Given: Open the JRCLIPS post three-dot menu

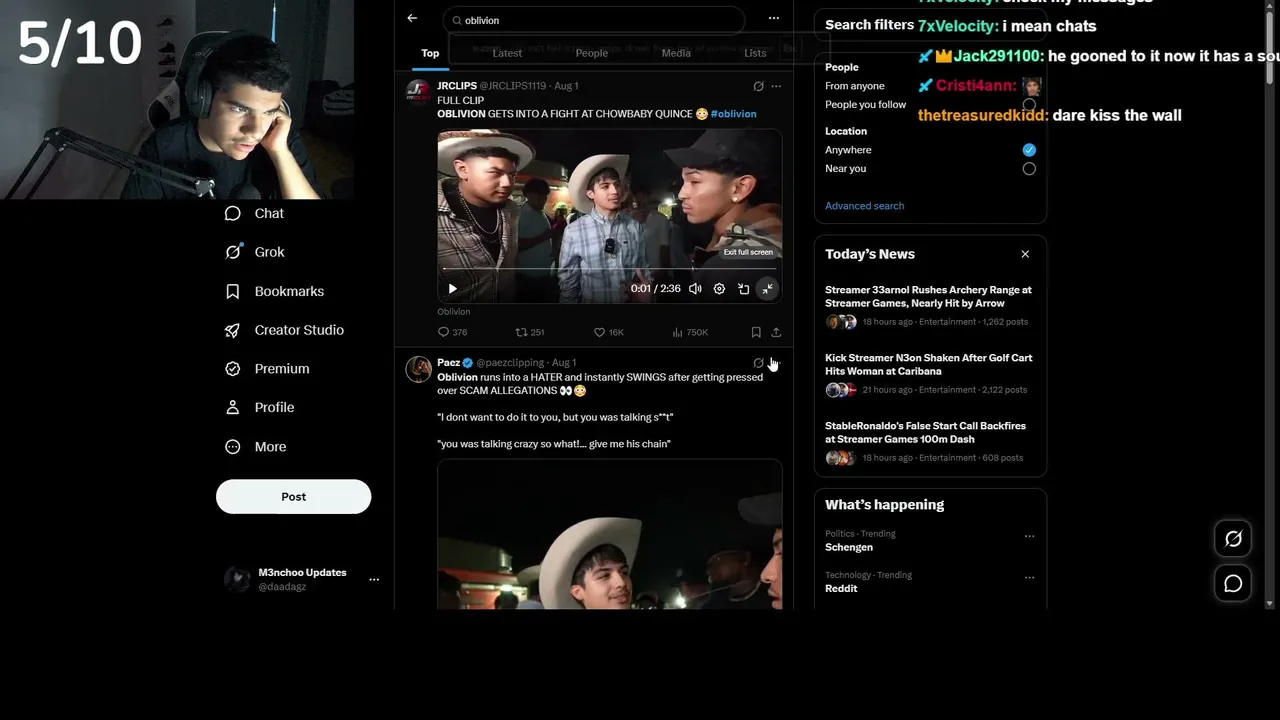Looking at the screenshot, I should [776, 86].
